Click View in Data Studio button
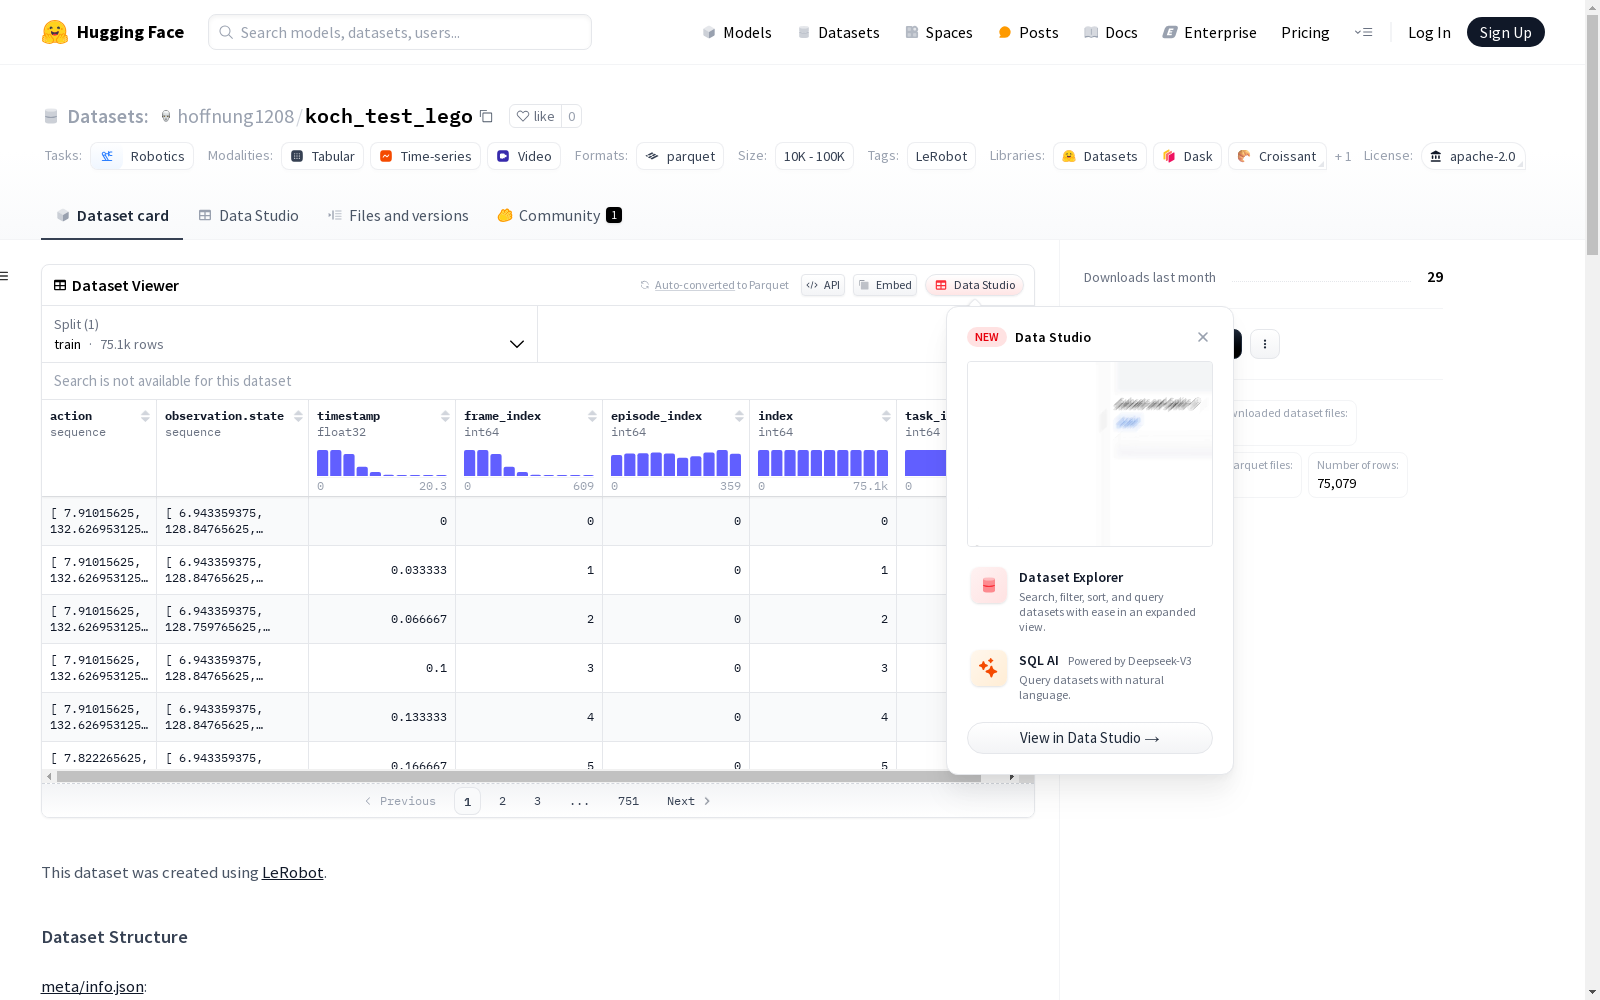Viewport: 1600px width, 1000px height. [1090, 738]
